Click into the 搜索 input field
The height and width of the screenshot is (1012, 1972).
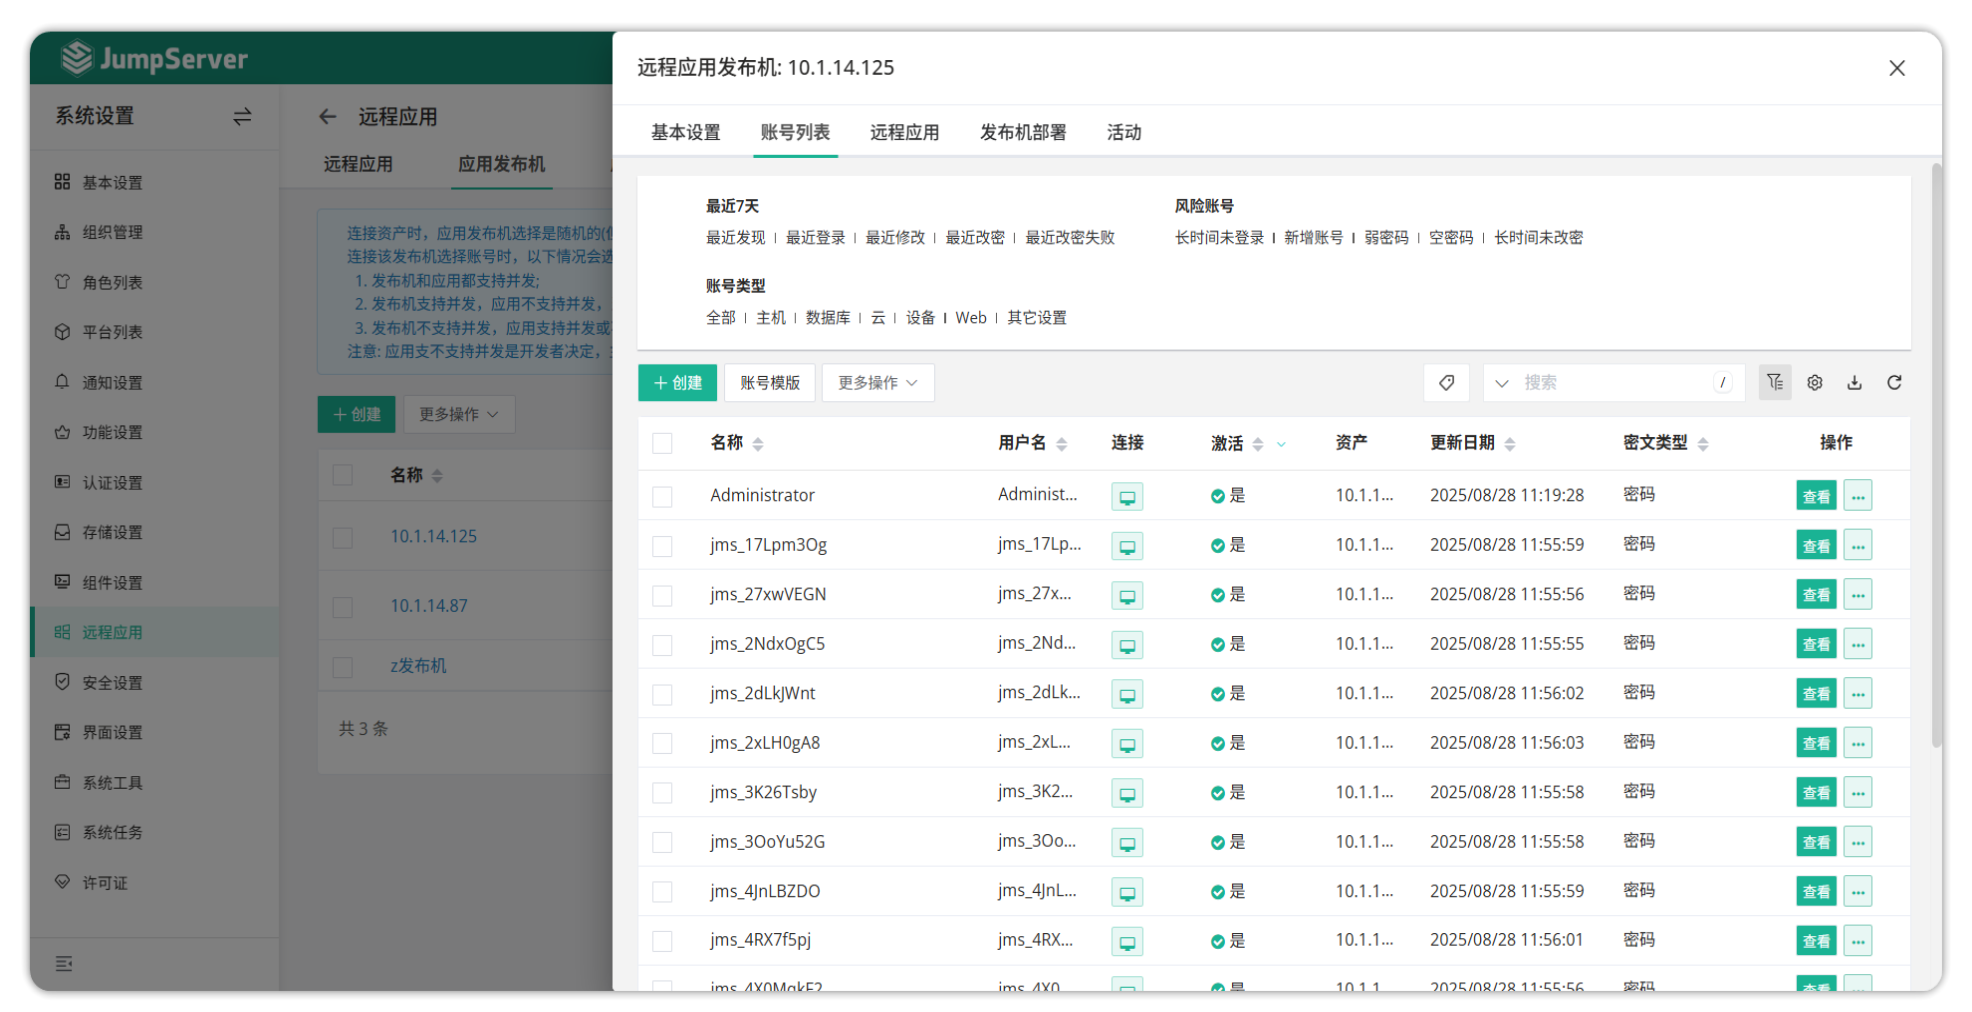[1610, 383]
